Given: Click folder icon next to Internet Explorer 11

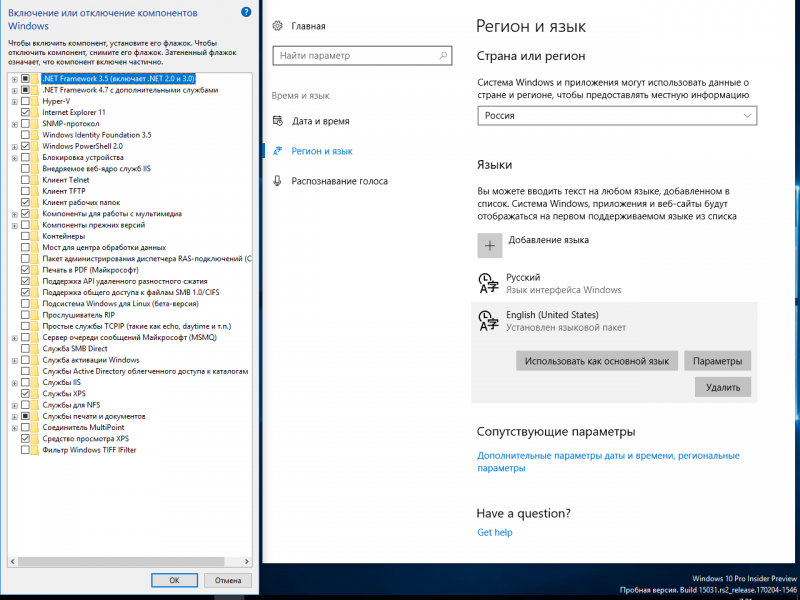Looking at the screenshot, I should point(35,112).
